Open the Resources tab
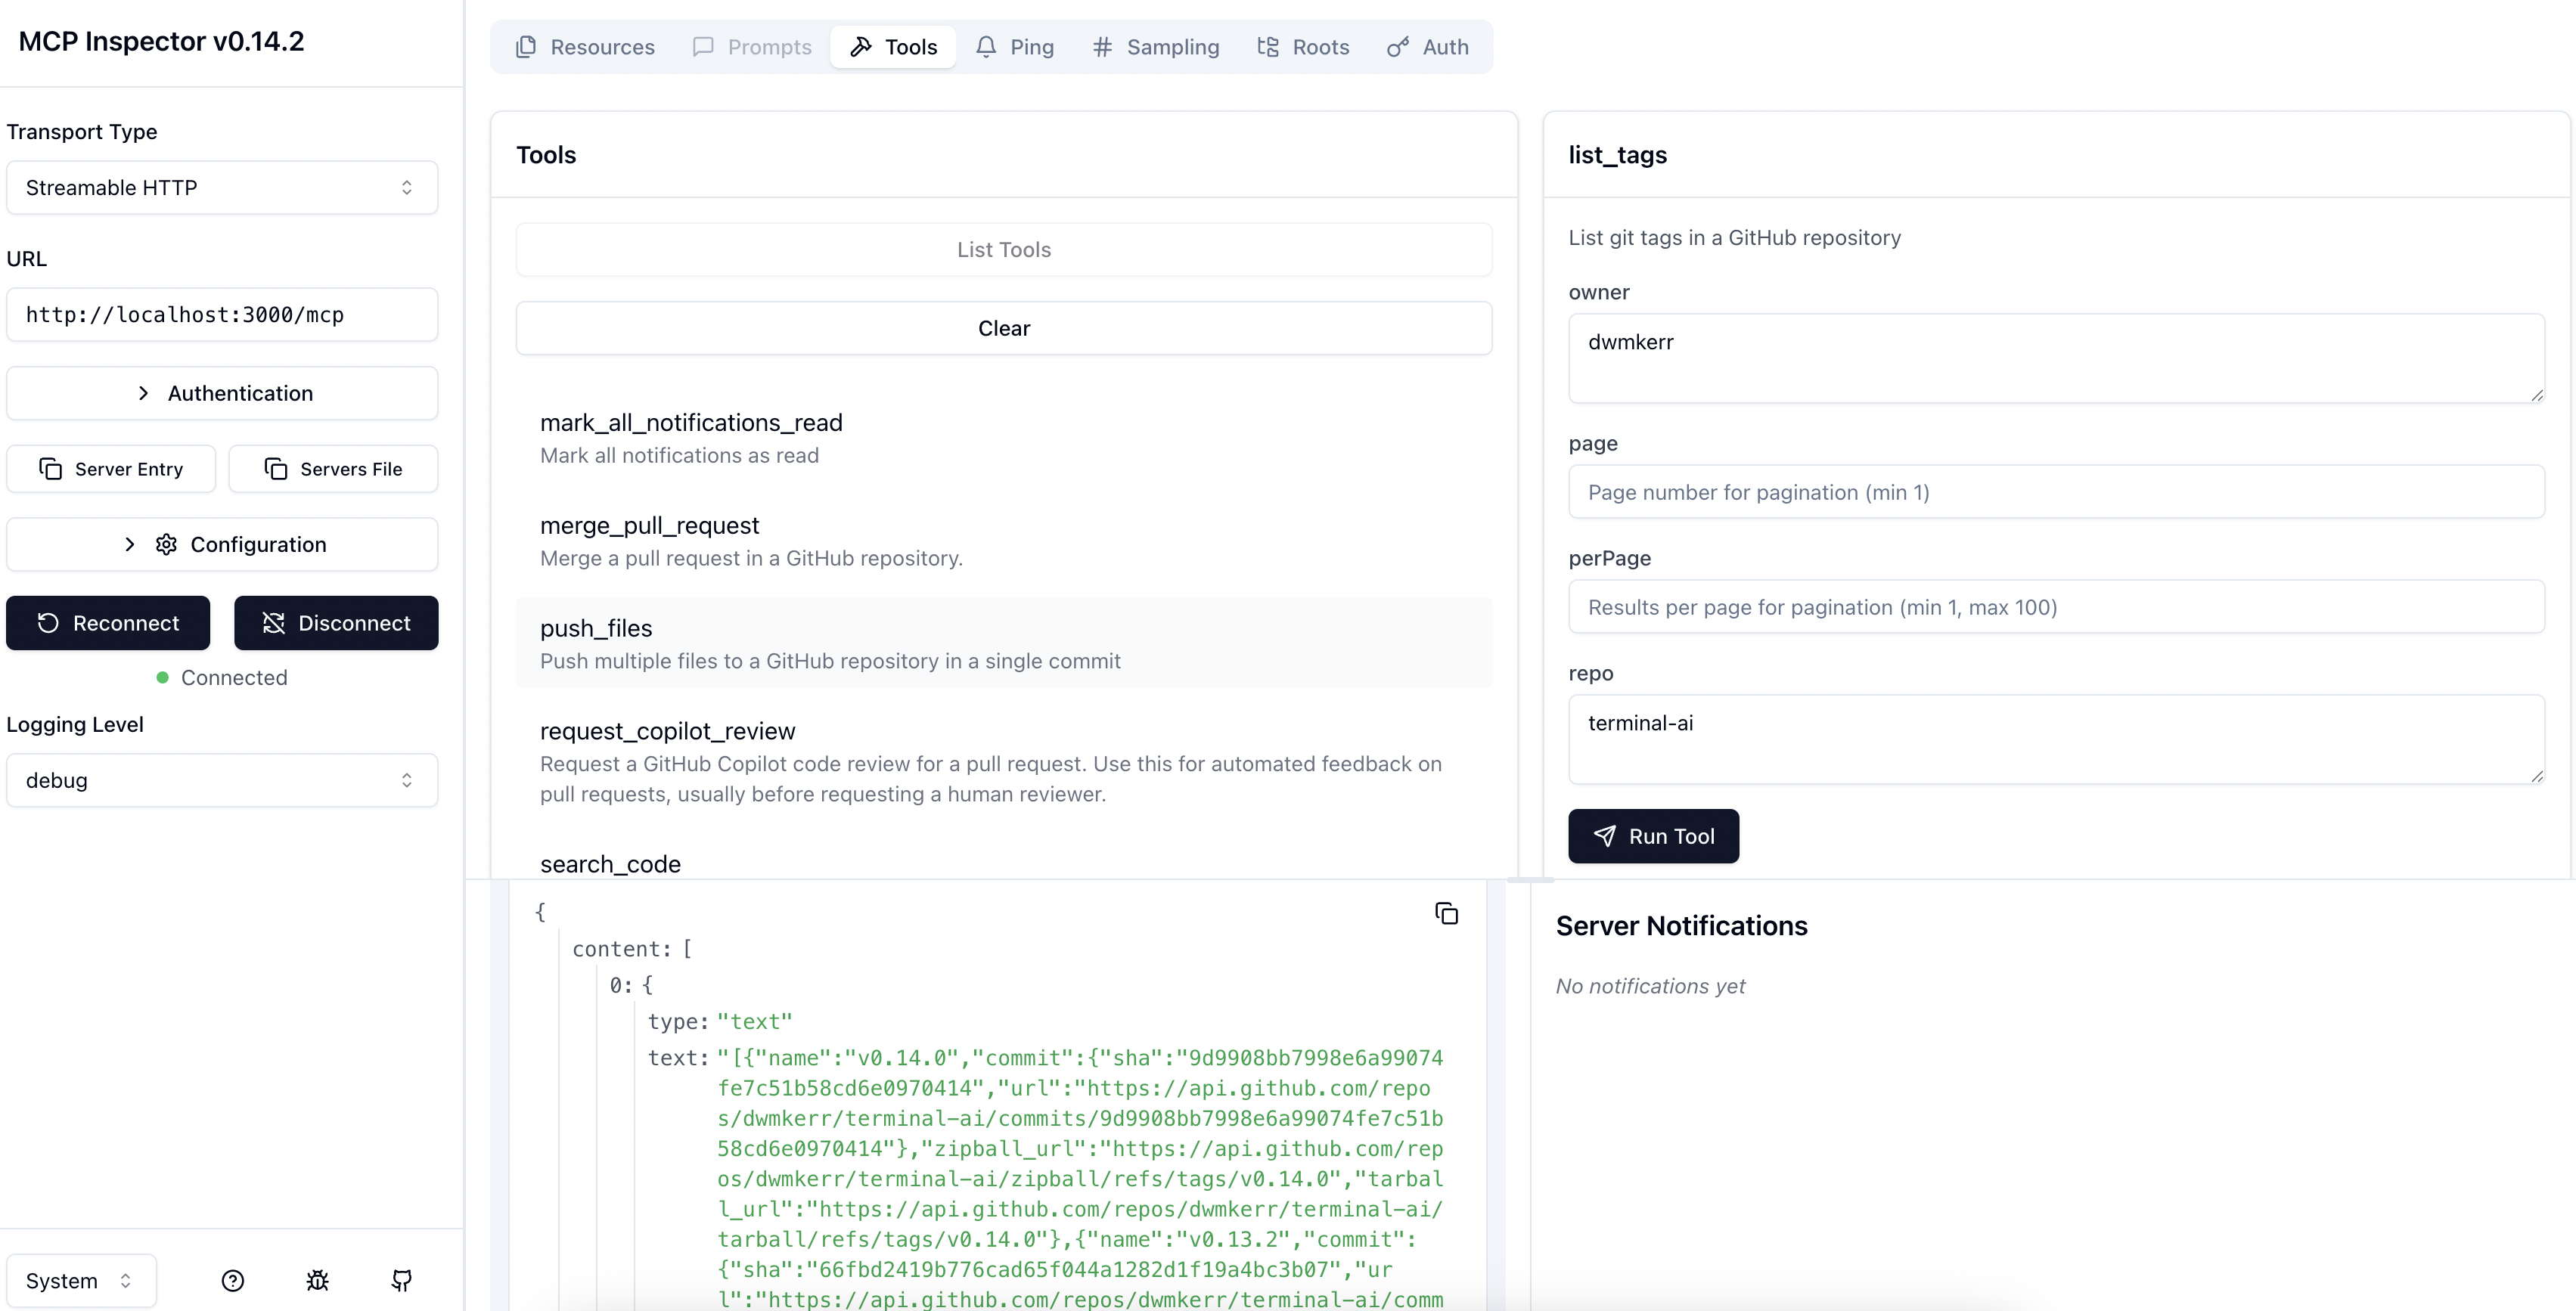 click(x=585, y=47)
